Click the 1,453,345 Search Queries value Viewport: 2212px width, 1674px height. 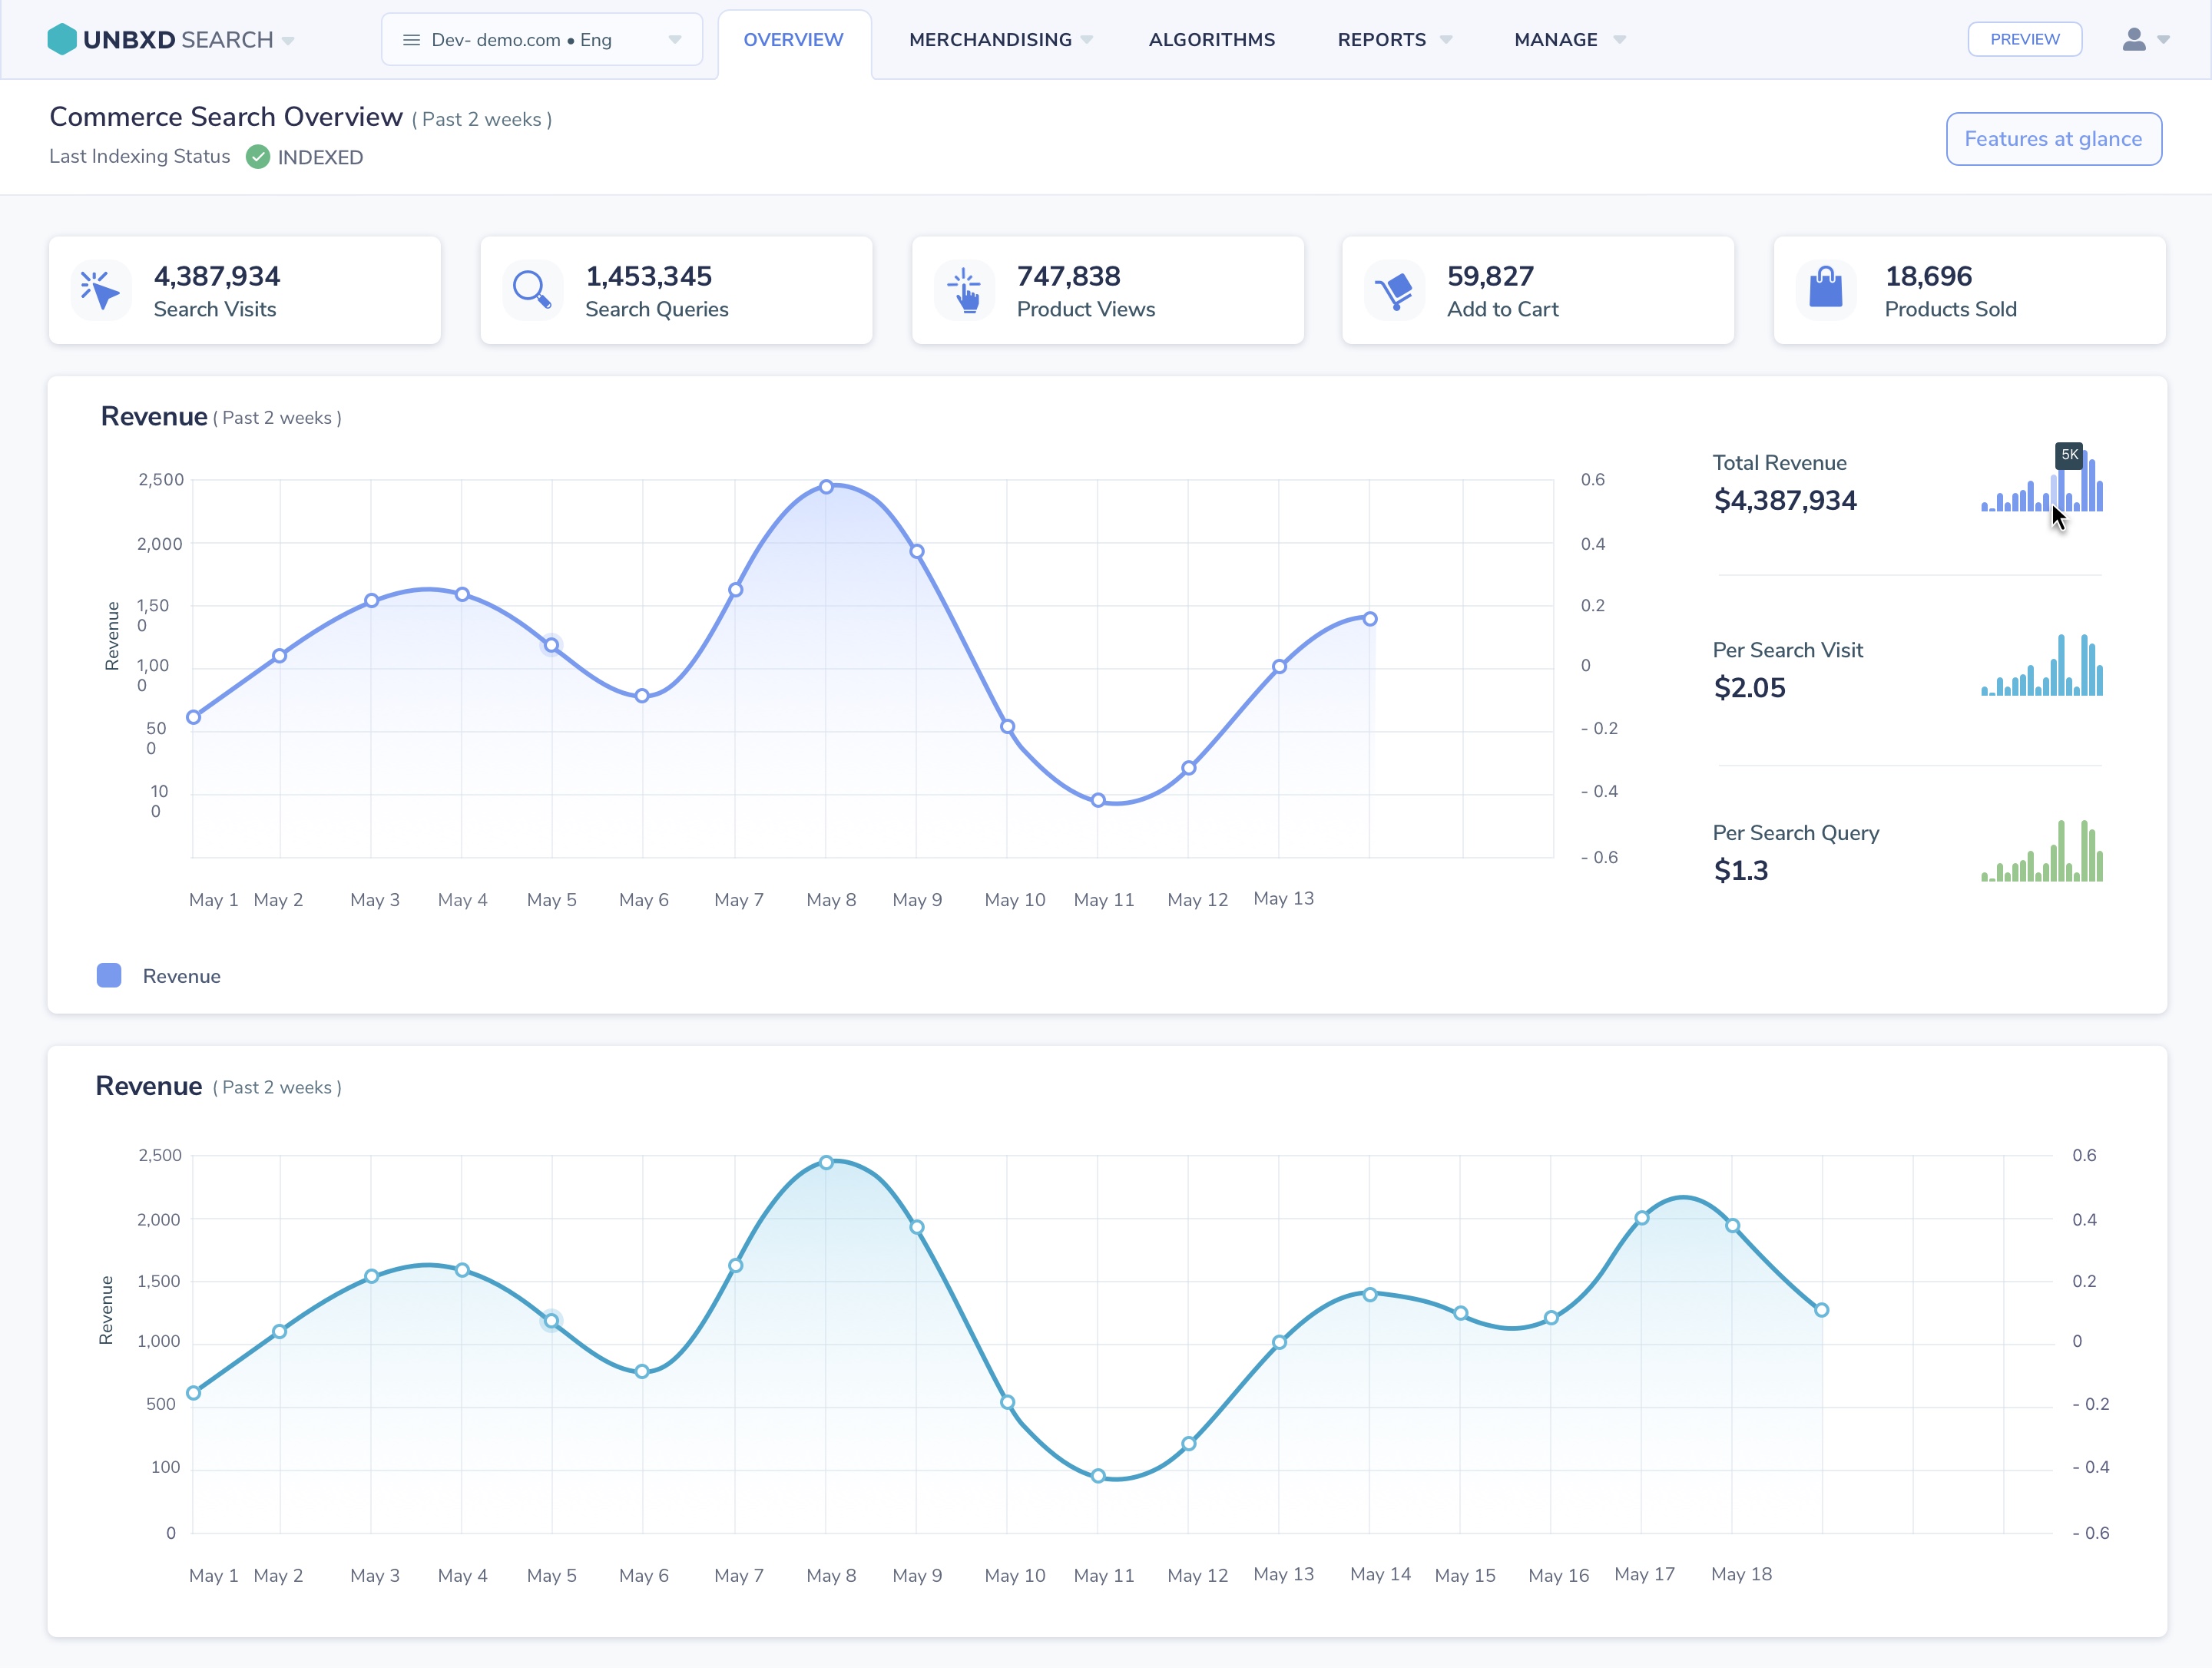[649, 276]
